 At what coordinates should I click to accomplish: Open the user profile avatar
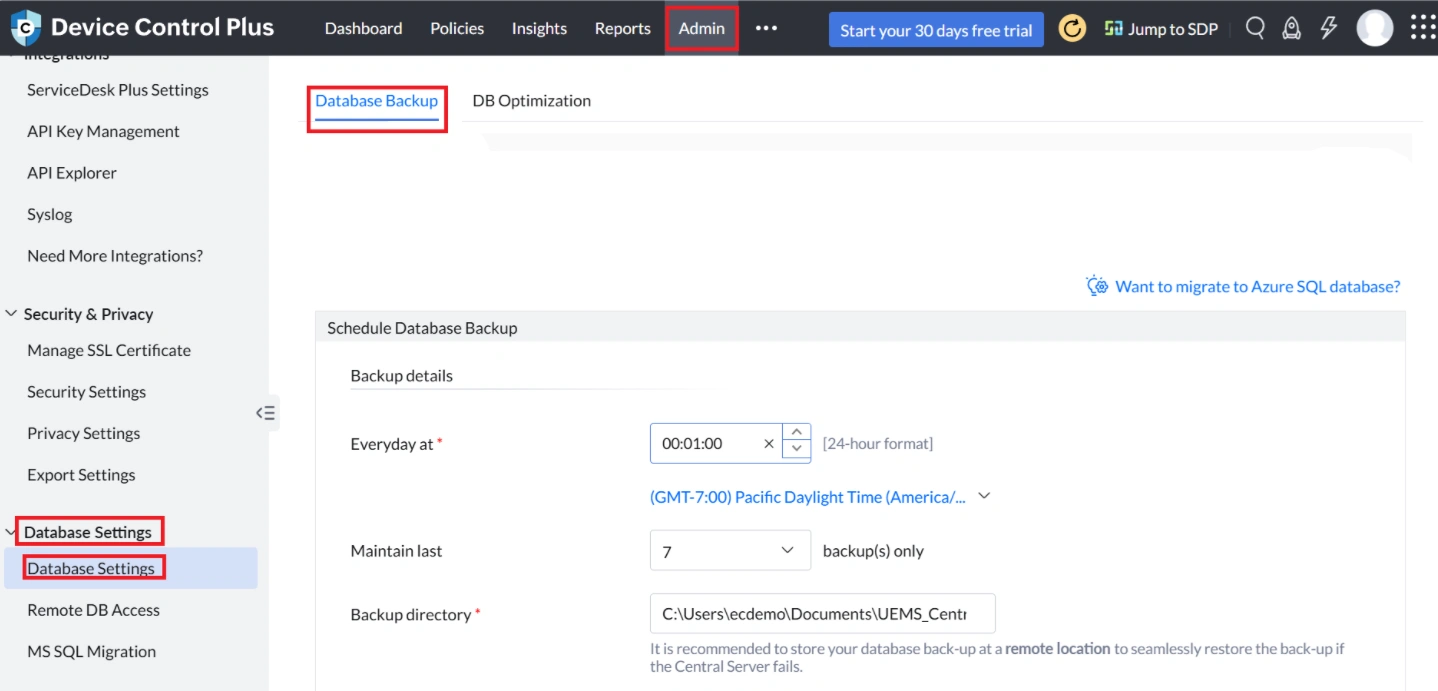pos(1375,28)
